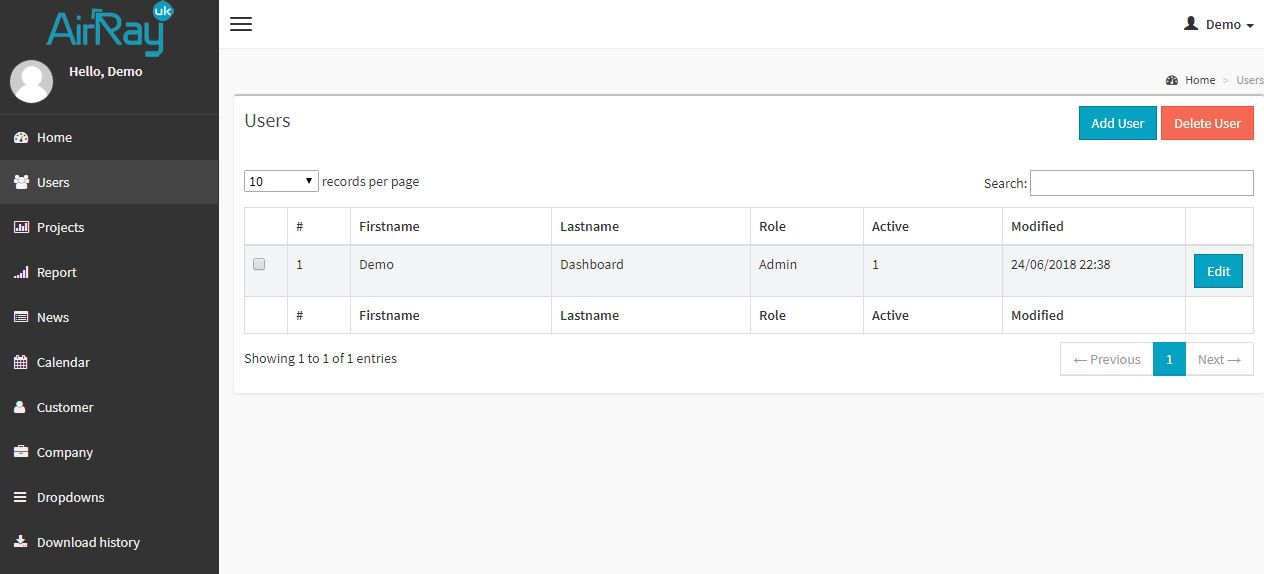Viewport: 1264px width, 574px height.
Task: Click the Home dashboard icon in sidebar
Action: tap(21, 137)
